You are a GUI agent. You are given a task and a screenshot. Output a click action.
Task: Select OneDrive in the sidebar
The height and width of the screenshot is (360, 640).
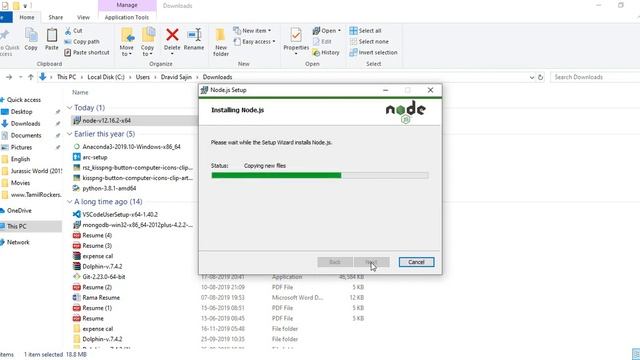(x=19, y=211)
